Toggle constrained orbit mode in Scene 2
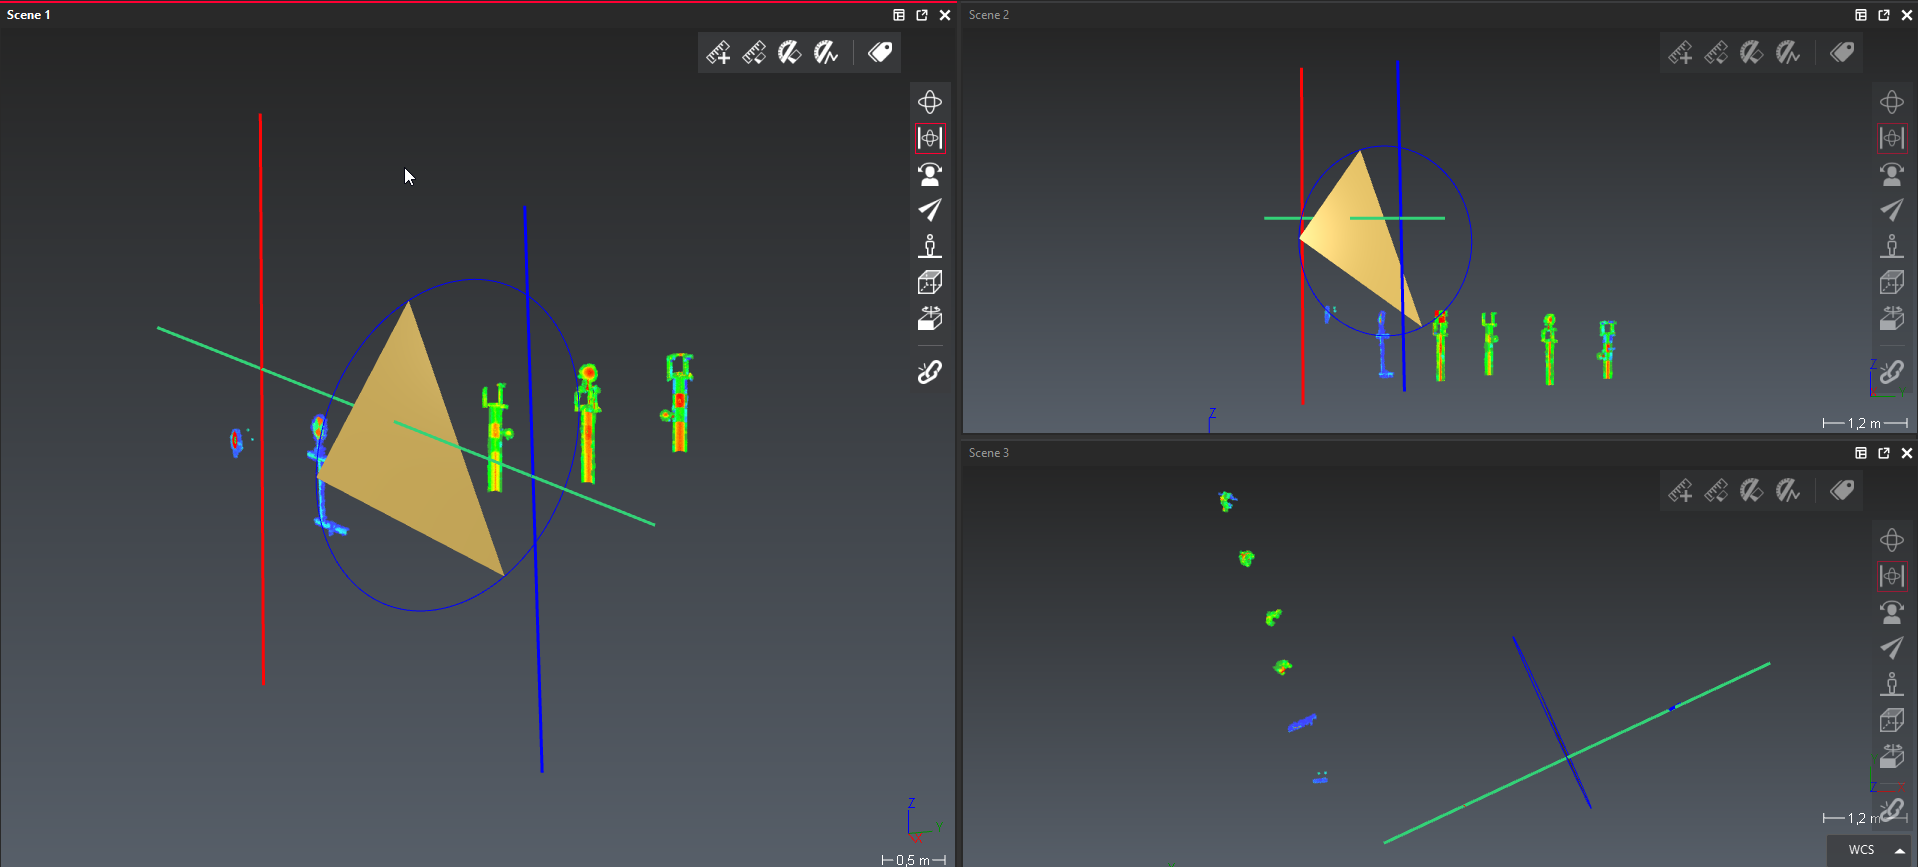This screenshot has width=1918, height=867. tap(1891, 138)
